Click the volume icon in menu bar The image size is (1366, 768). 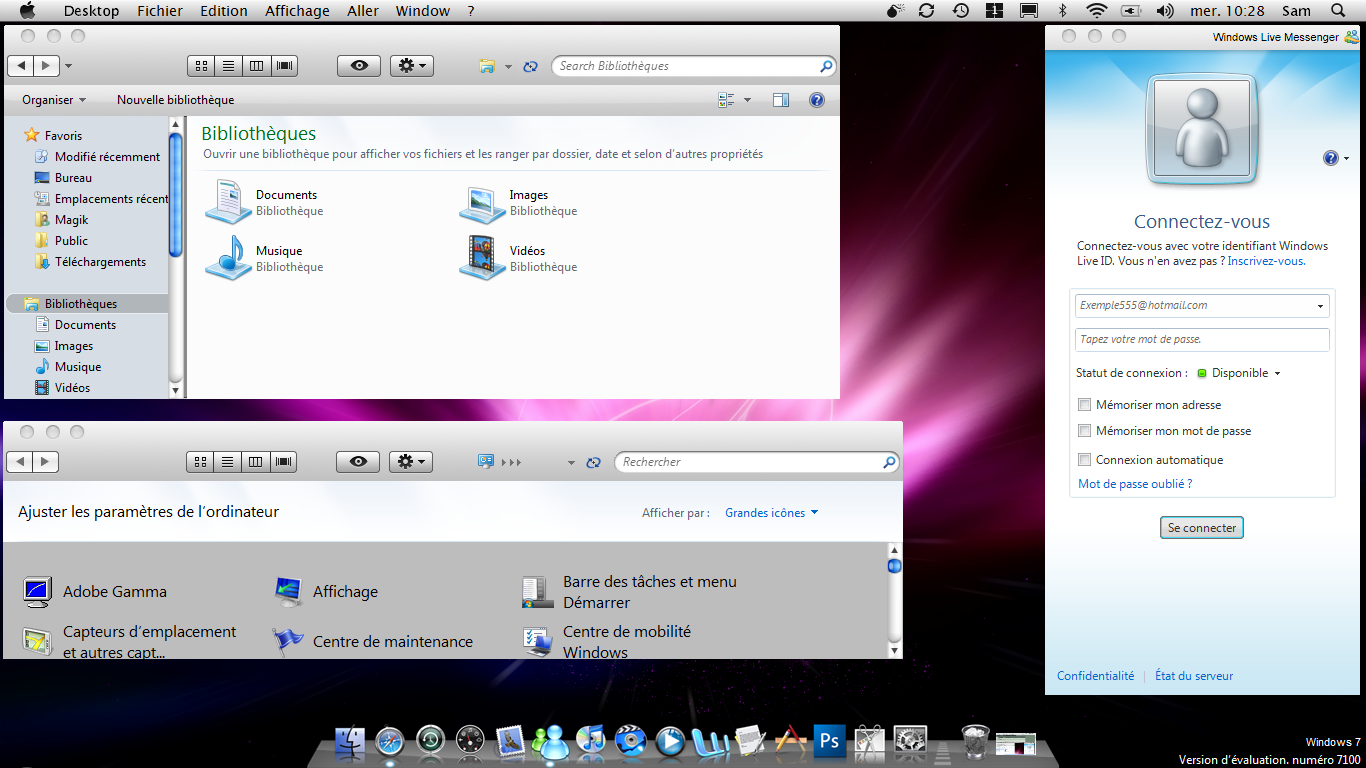[1165, 11]
